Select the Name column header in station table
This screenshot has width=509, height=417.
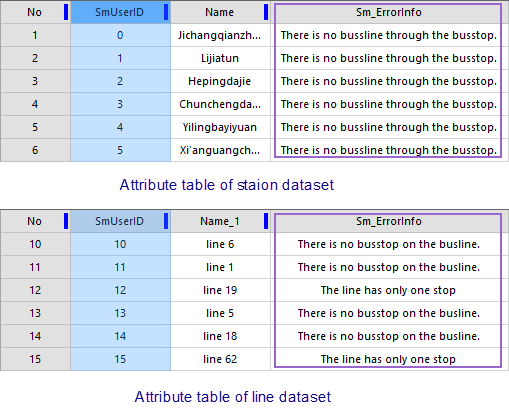[x=220, y=12]
